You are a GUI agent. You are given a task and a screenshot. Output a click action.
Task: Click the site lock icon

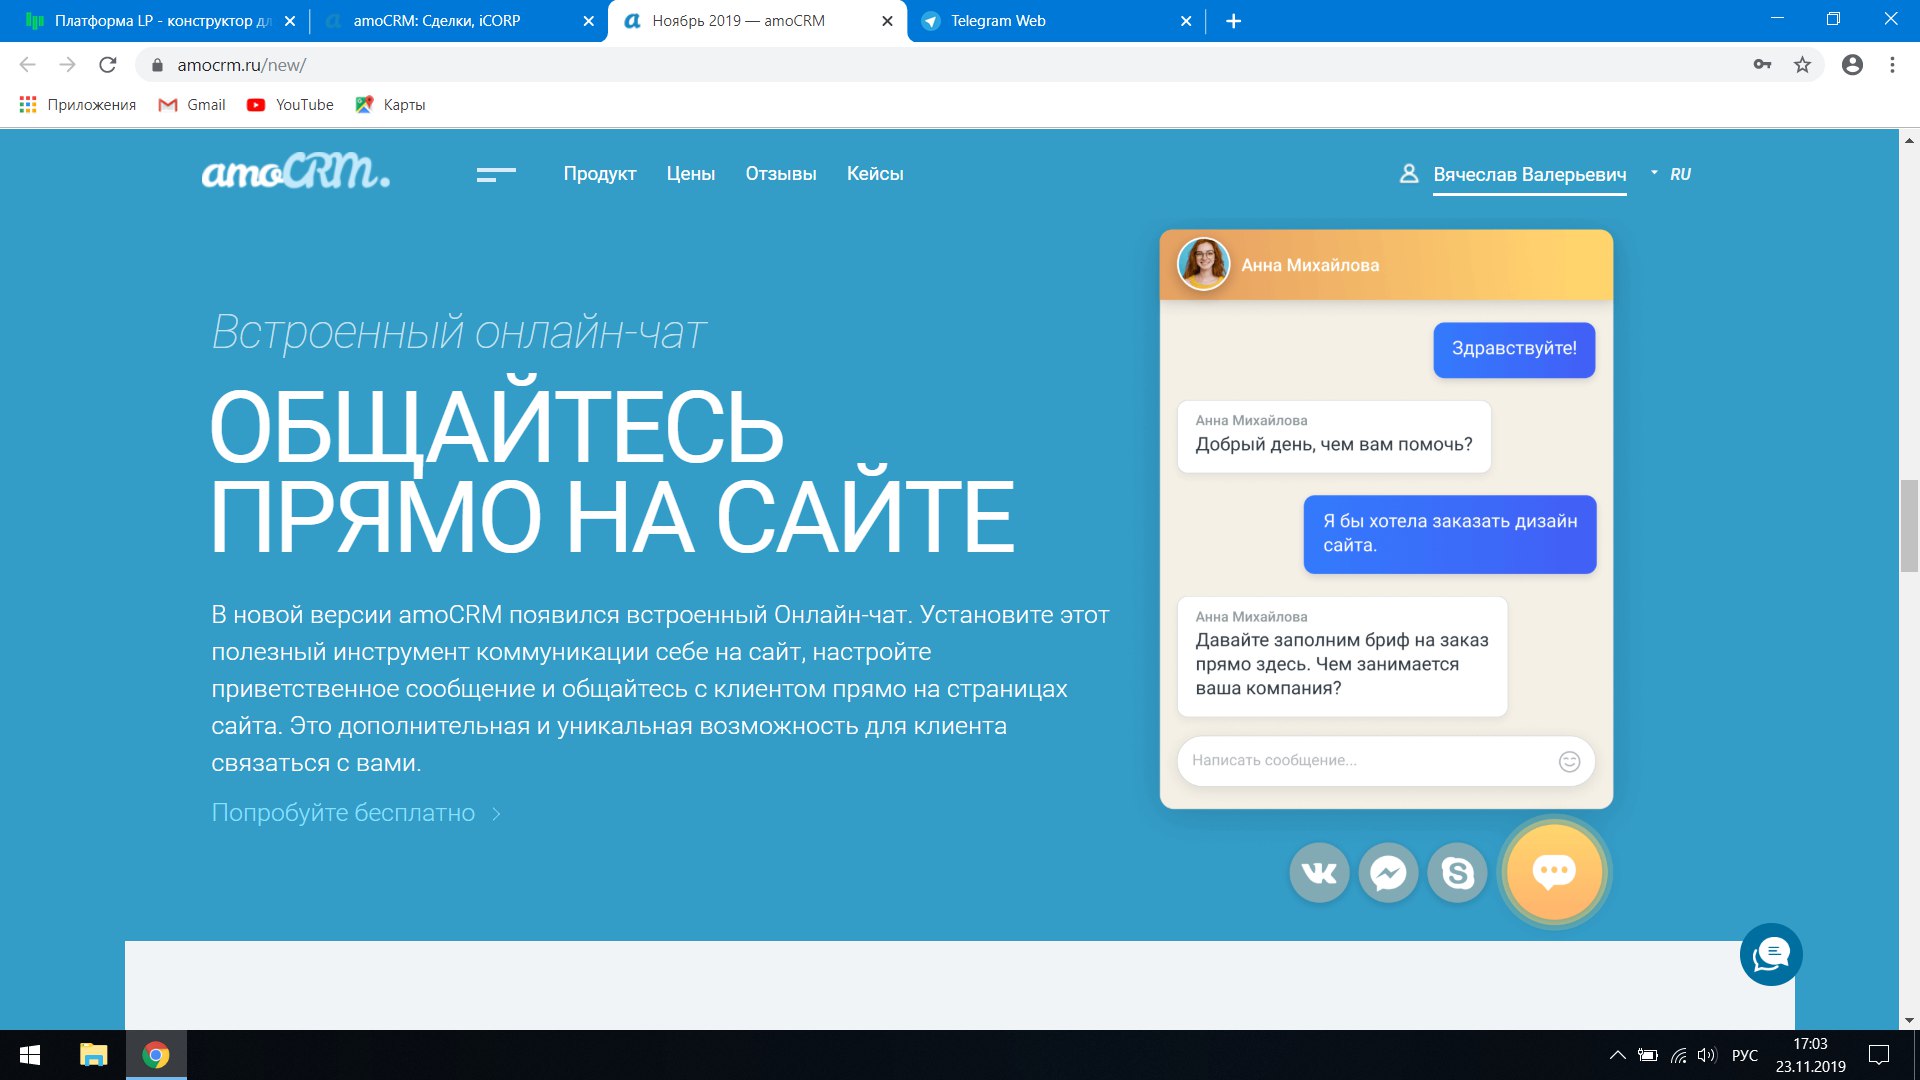(157, 65)
